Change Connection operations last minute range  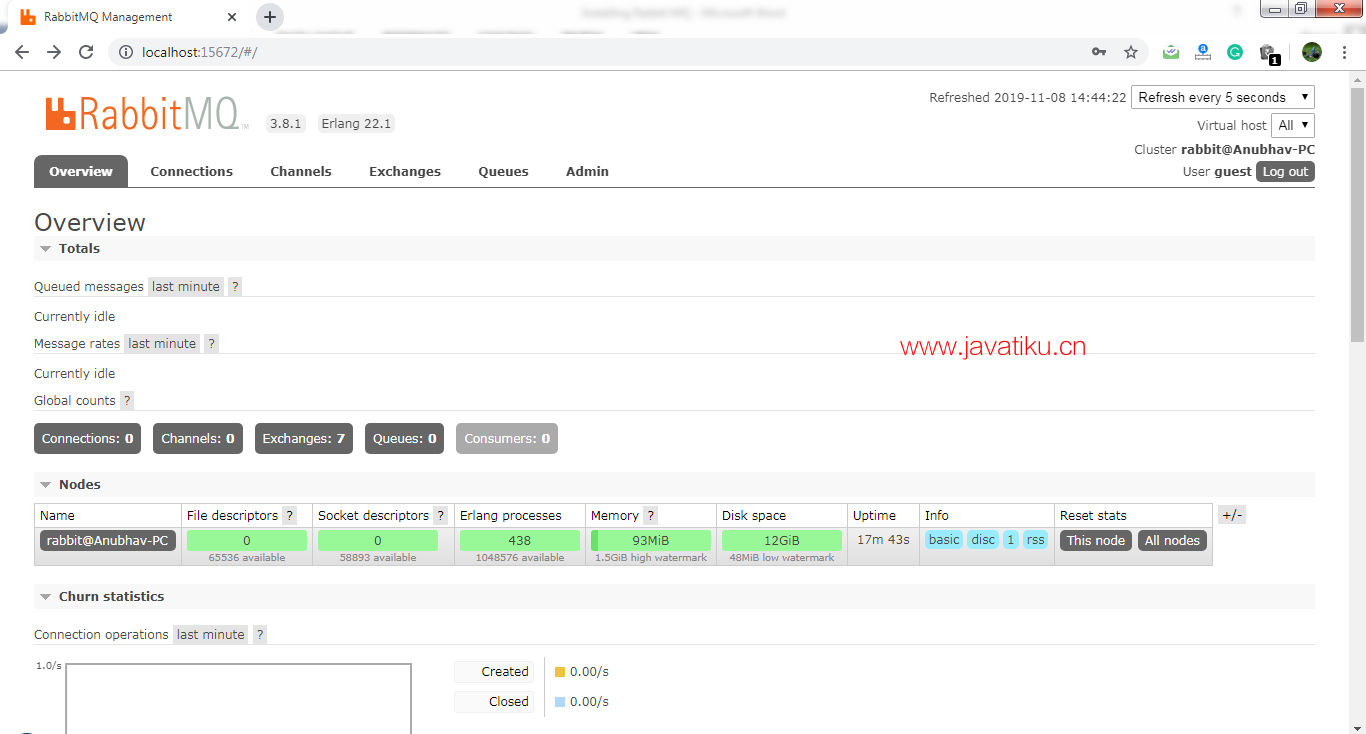(x=210, y=634)
